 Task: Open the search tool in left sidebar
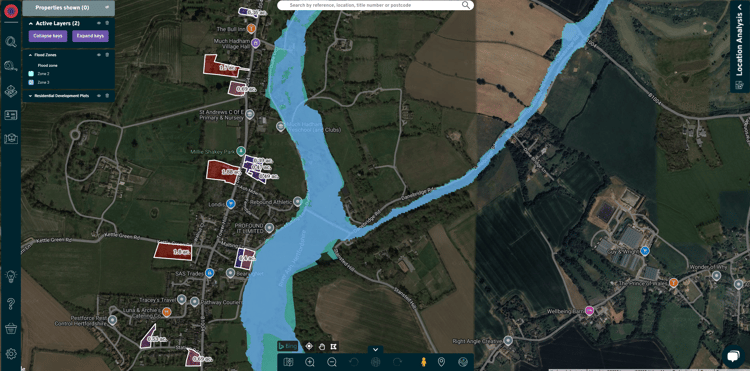(11, 41)
